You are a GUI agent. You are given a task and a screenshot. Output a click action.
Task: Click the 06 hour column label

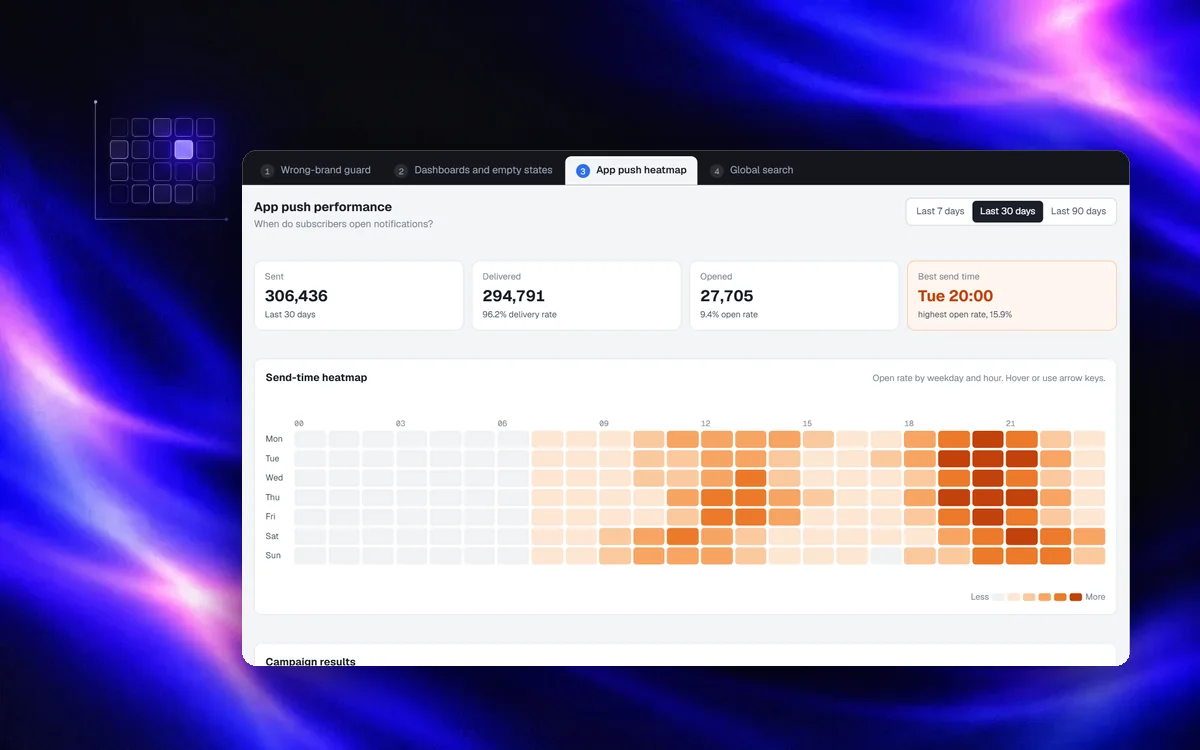[503, 423]
